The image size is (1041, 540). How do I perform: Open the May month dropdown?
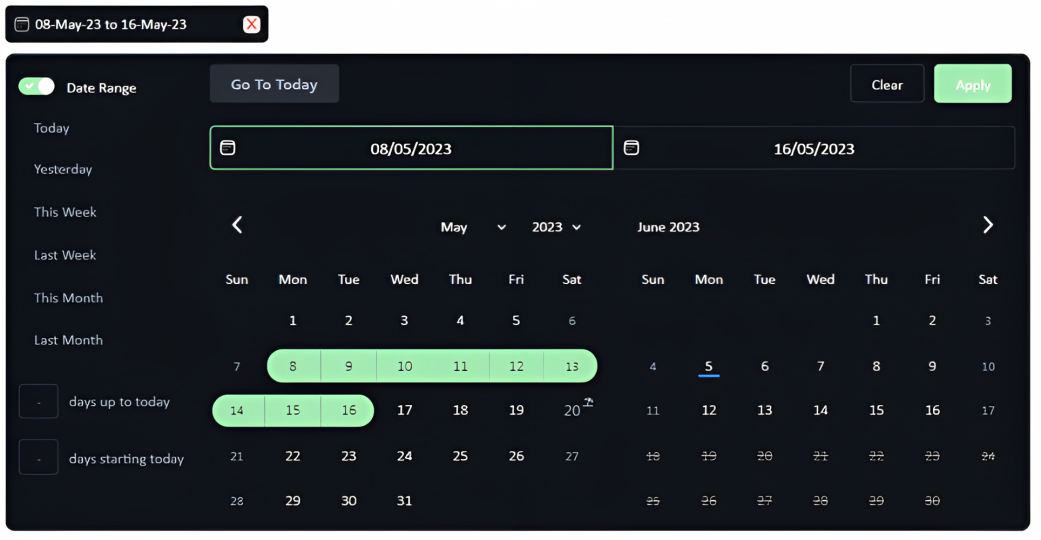473,227
